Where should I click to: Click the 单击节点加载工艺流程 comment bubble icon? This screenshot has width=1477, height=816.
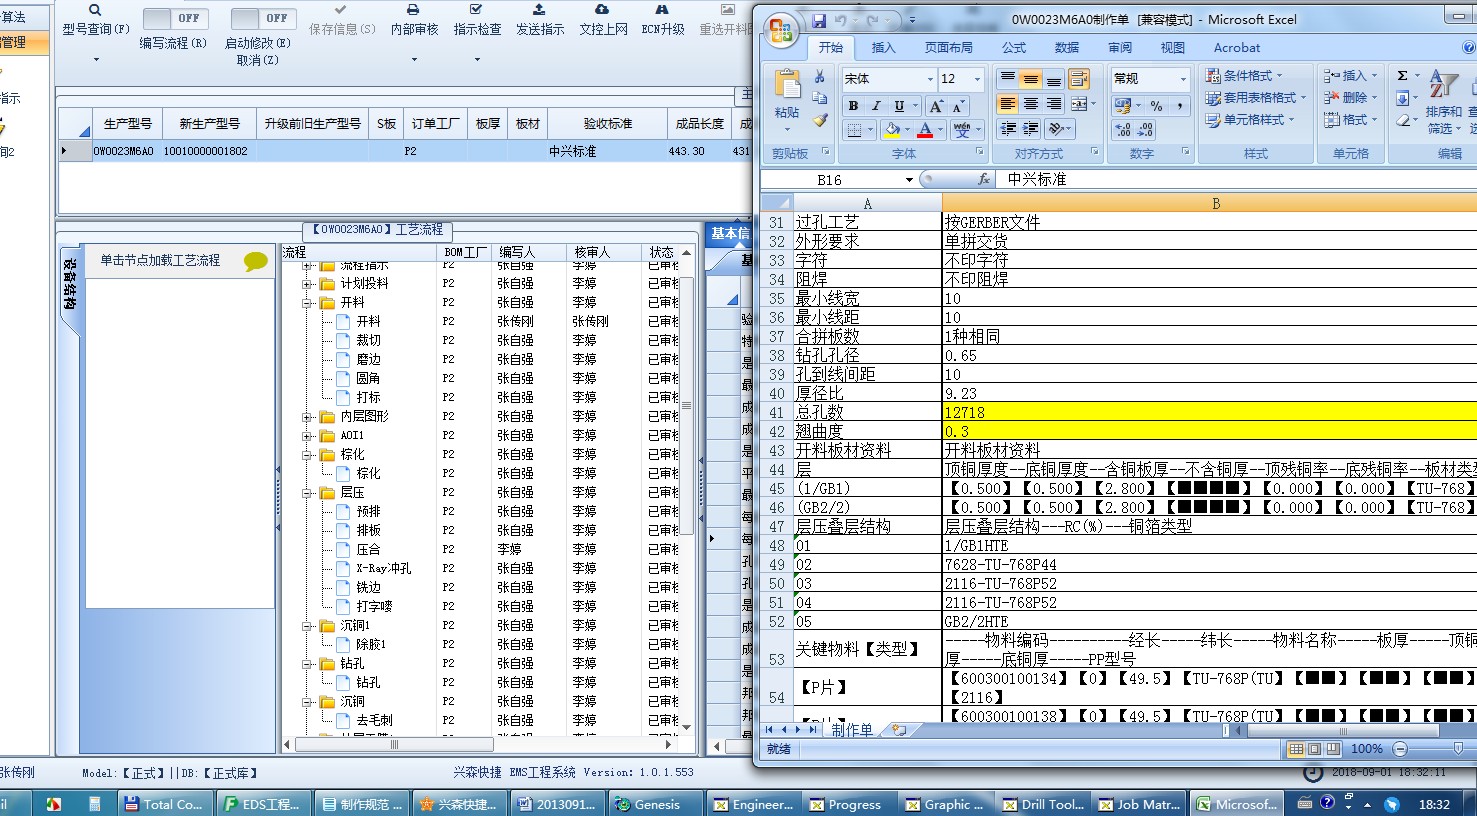coord(256,261)
